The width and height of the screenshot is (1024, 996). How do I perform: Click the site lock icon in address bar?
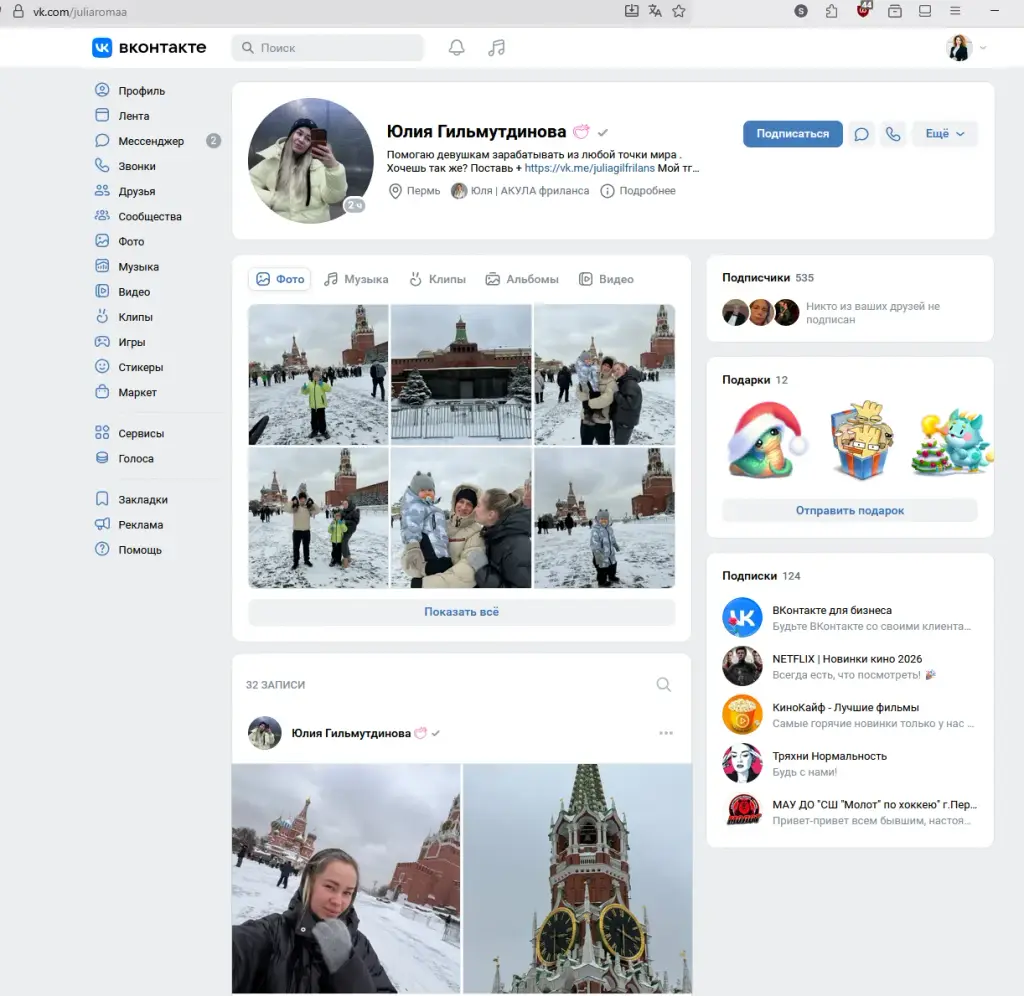(19, 11)
